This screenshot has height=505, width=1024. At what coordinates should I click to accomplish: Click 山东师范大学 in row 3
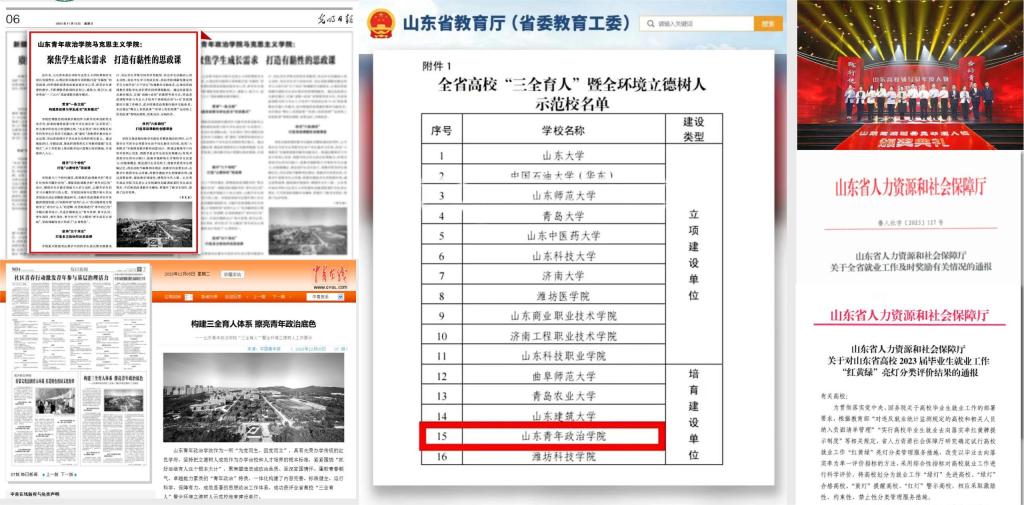563,195
